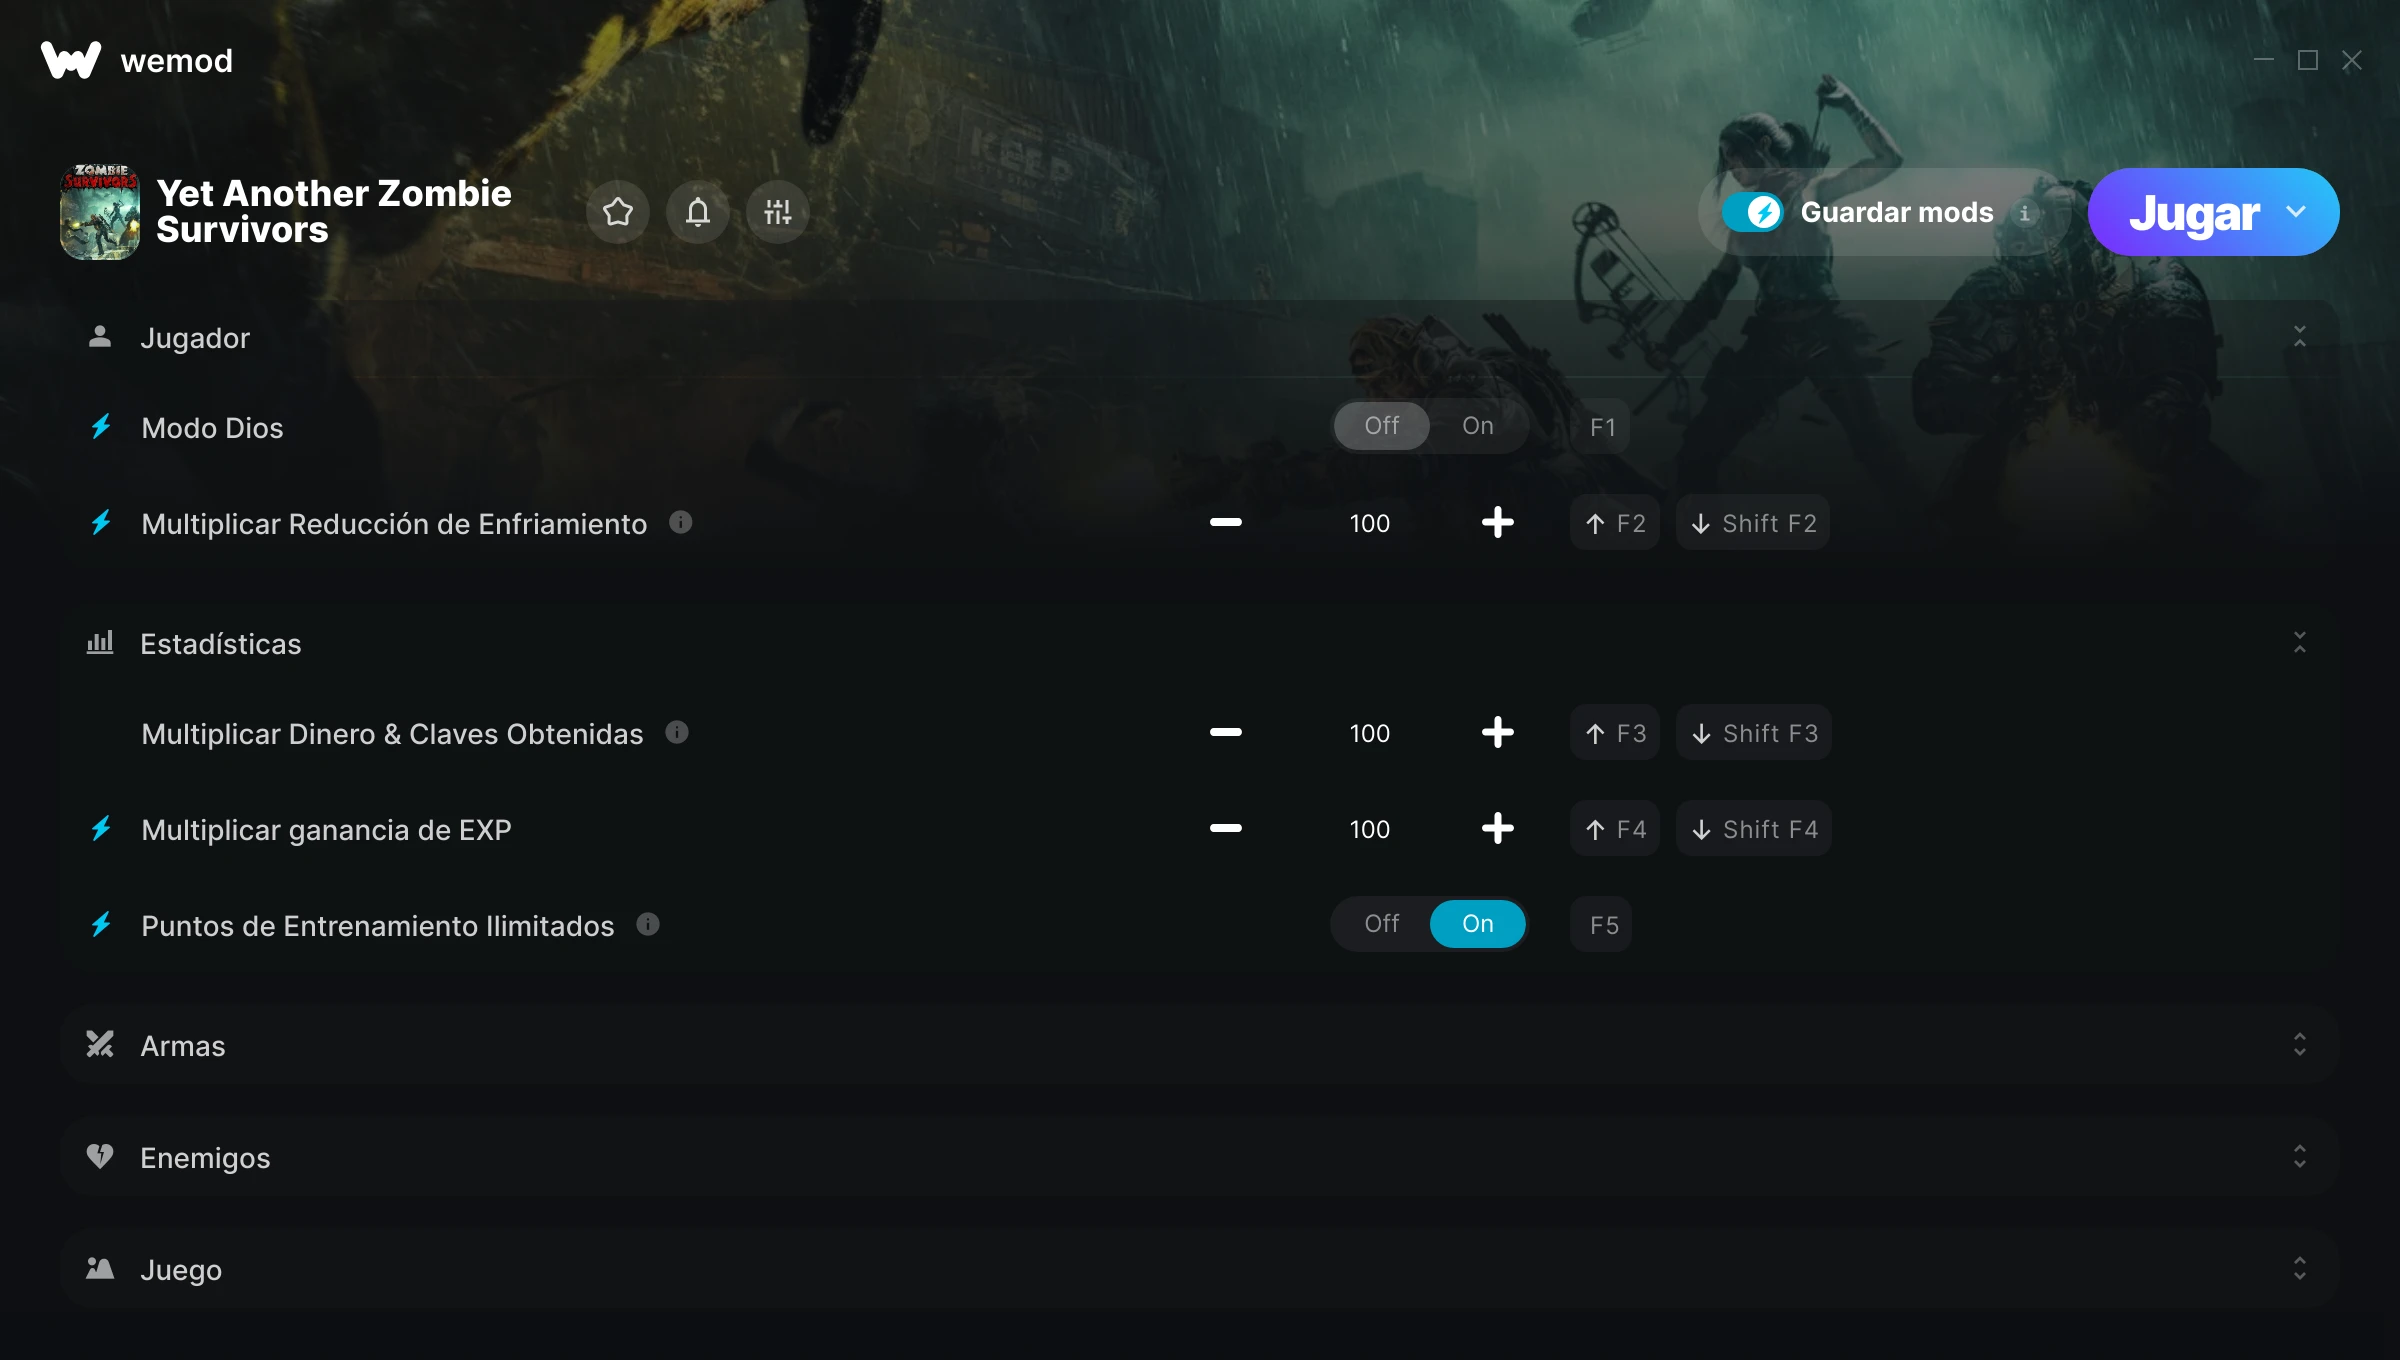This screenshot has height=1360, width=2400.
Task: Click info icon beside Guardar mods
Action: (x=2025, y=213)
